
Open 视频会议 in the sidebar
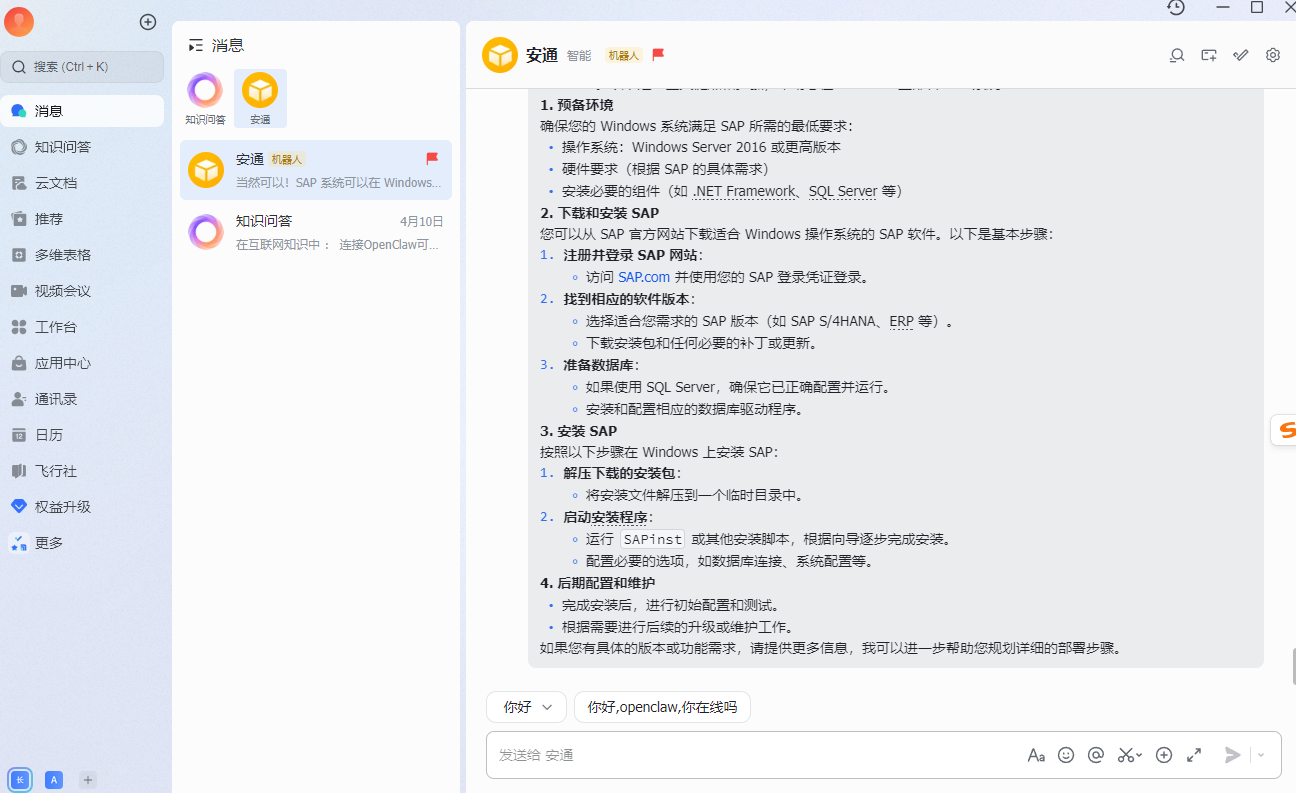coord(83,291)
